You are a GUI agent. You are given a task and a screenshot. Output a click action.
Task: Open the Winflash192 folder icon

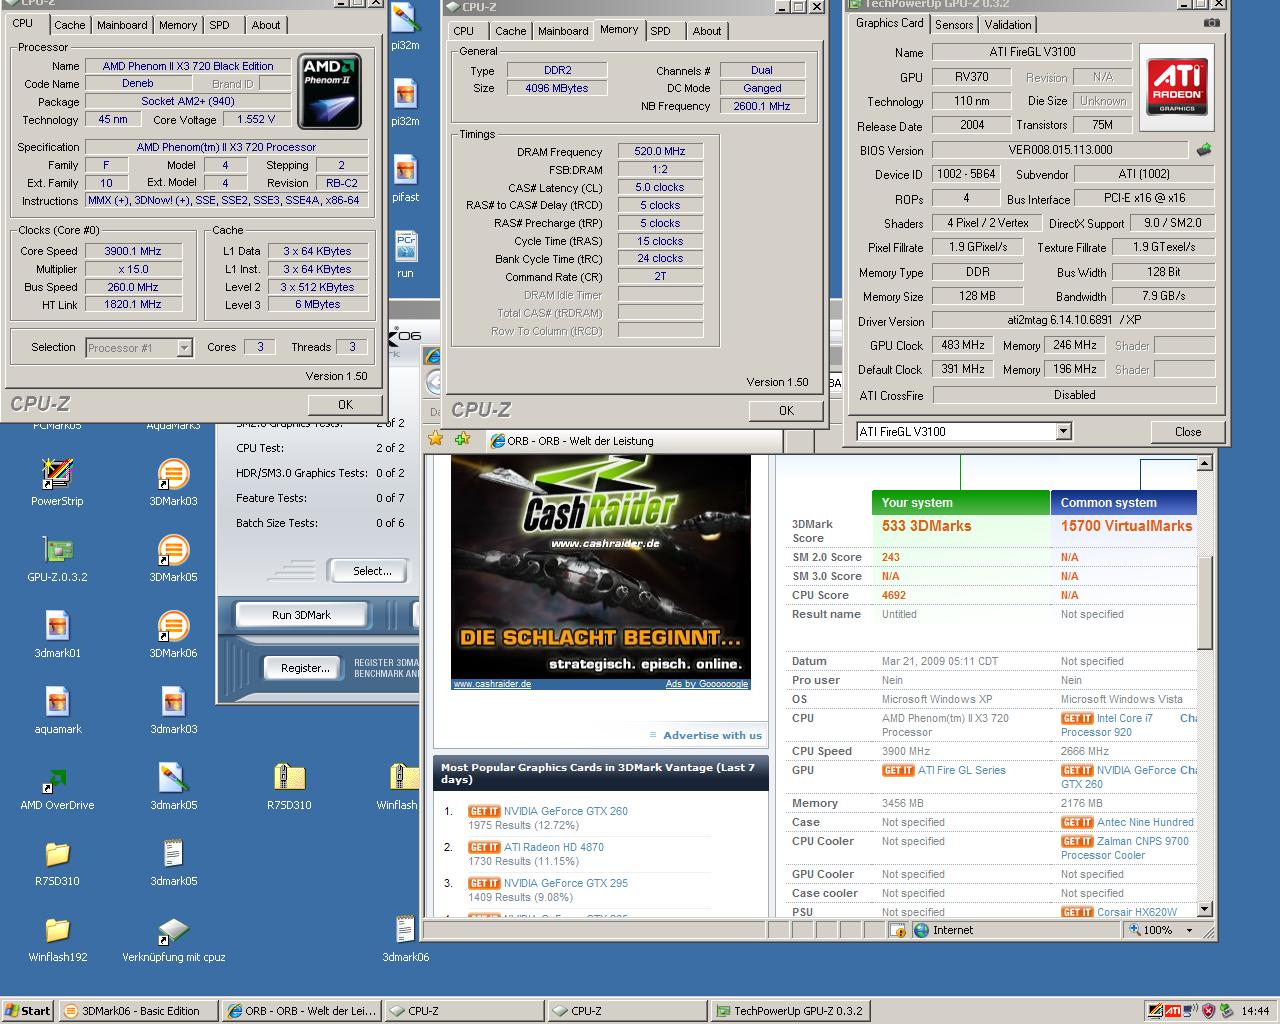pos(57,929)
